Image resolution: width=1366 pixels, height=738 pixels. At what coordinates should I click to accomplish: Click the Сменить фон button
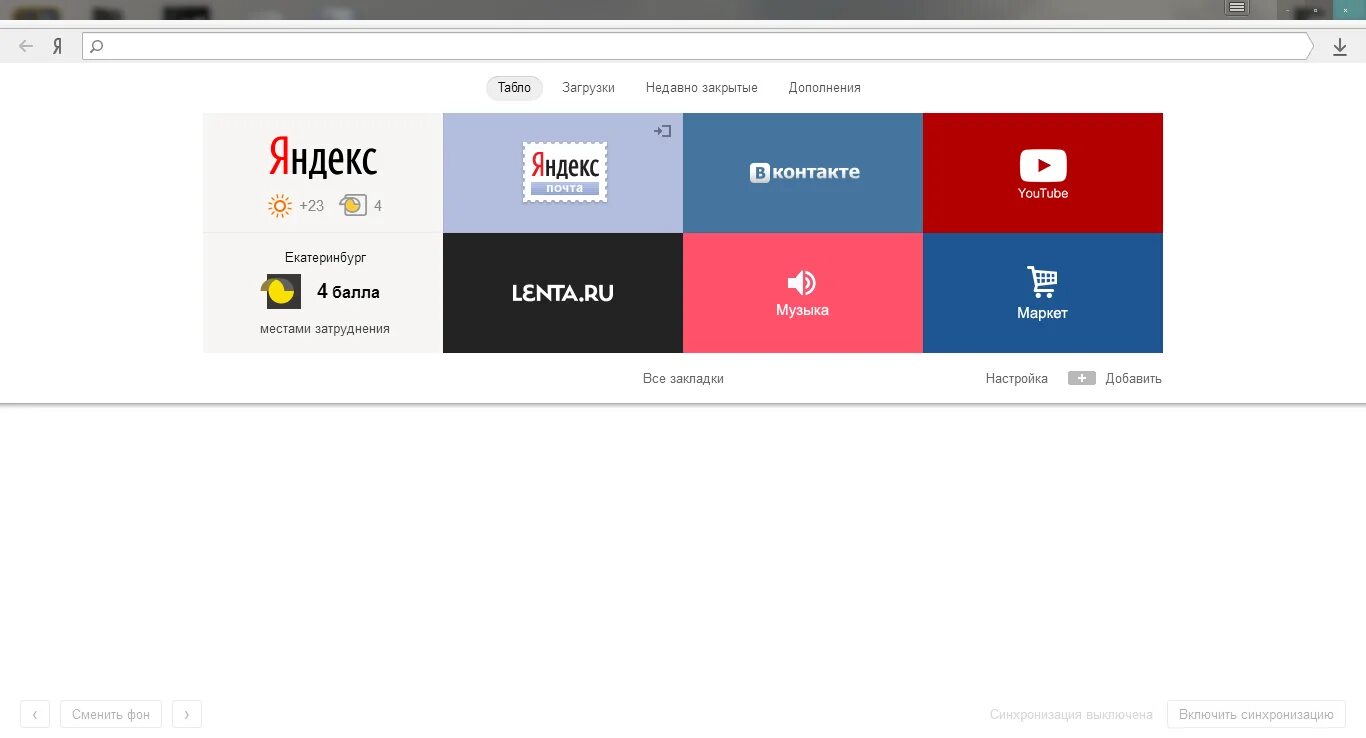coord(111,714)
